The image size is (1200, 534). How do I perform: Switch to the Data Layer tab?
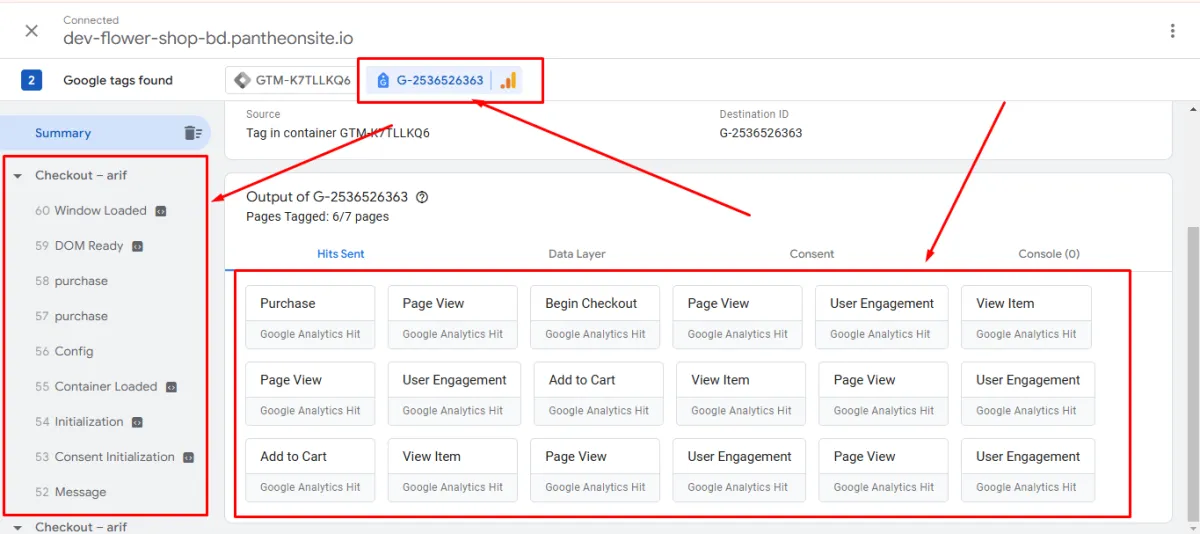click(577, 254)
